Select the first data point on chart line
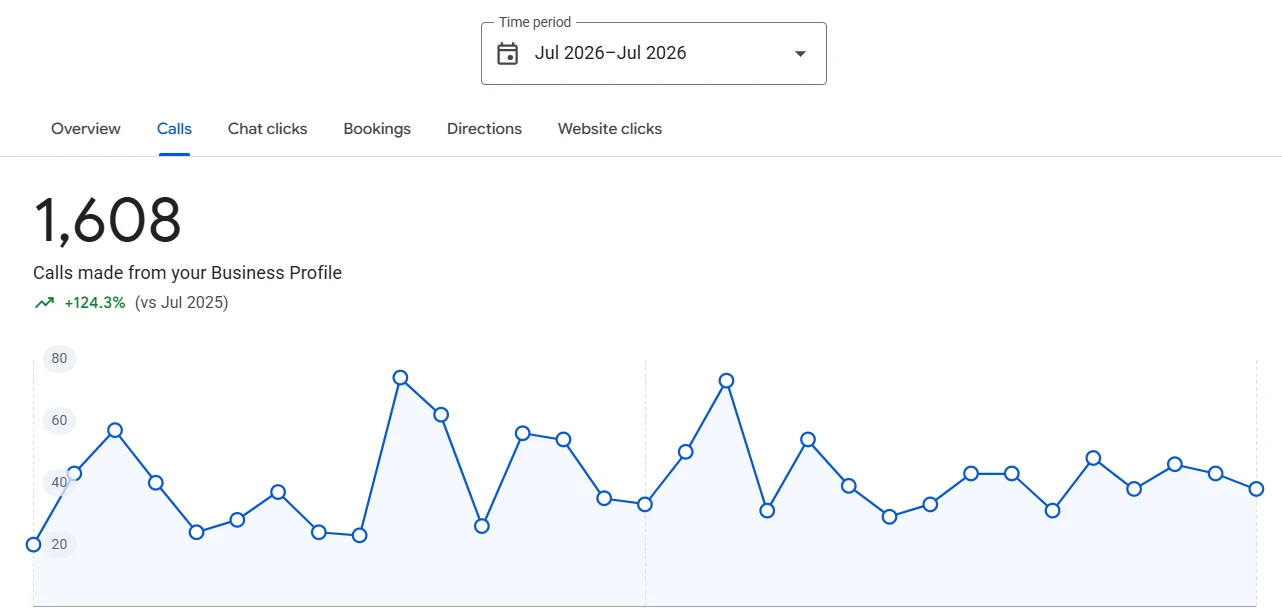1282x612 pixels. 33,545
